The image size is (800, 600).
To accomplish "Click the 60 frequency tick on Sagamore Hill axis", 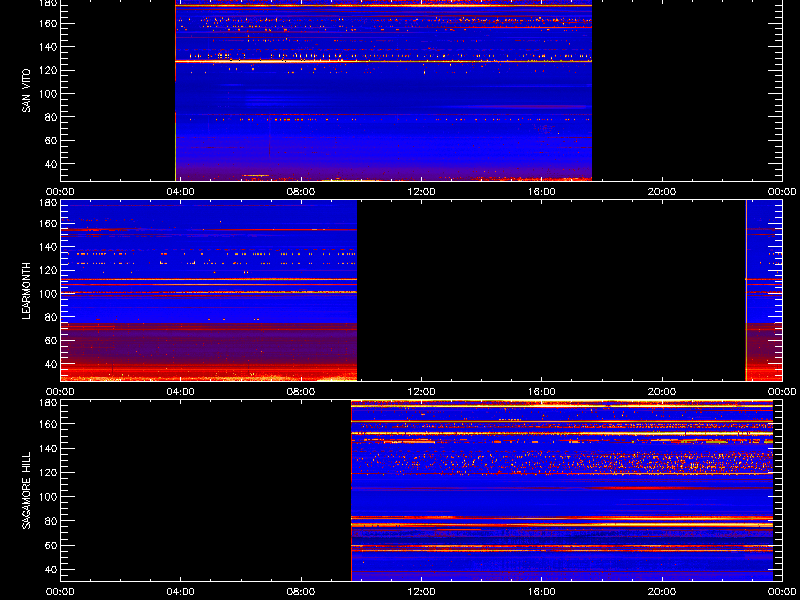I will 51,545.
